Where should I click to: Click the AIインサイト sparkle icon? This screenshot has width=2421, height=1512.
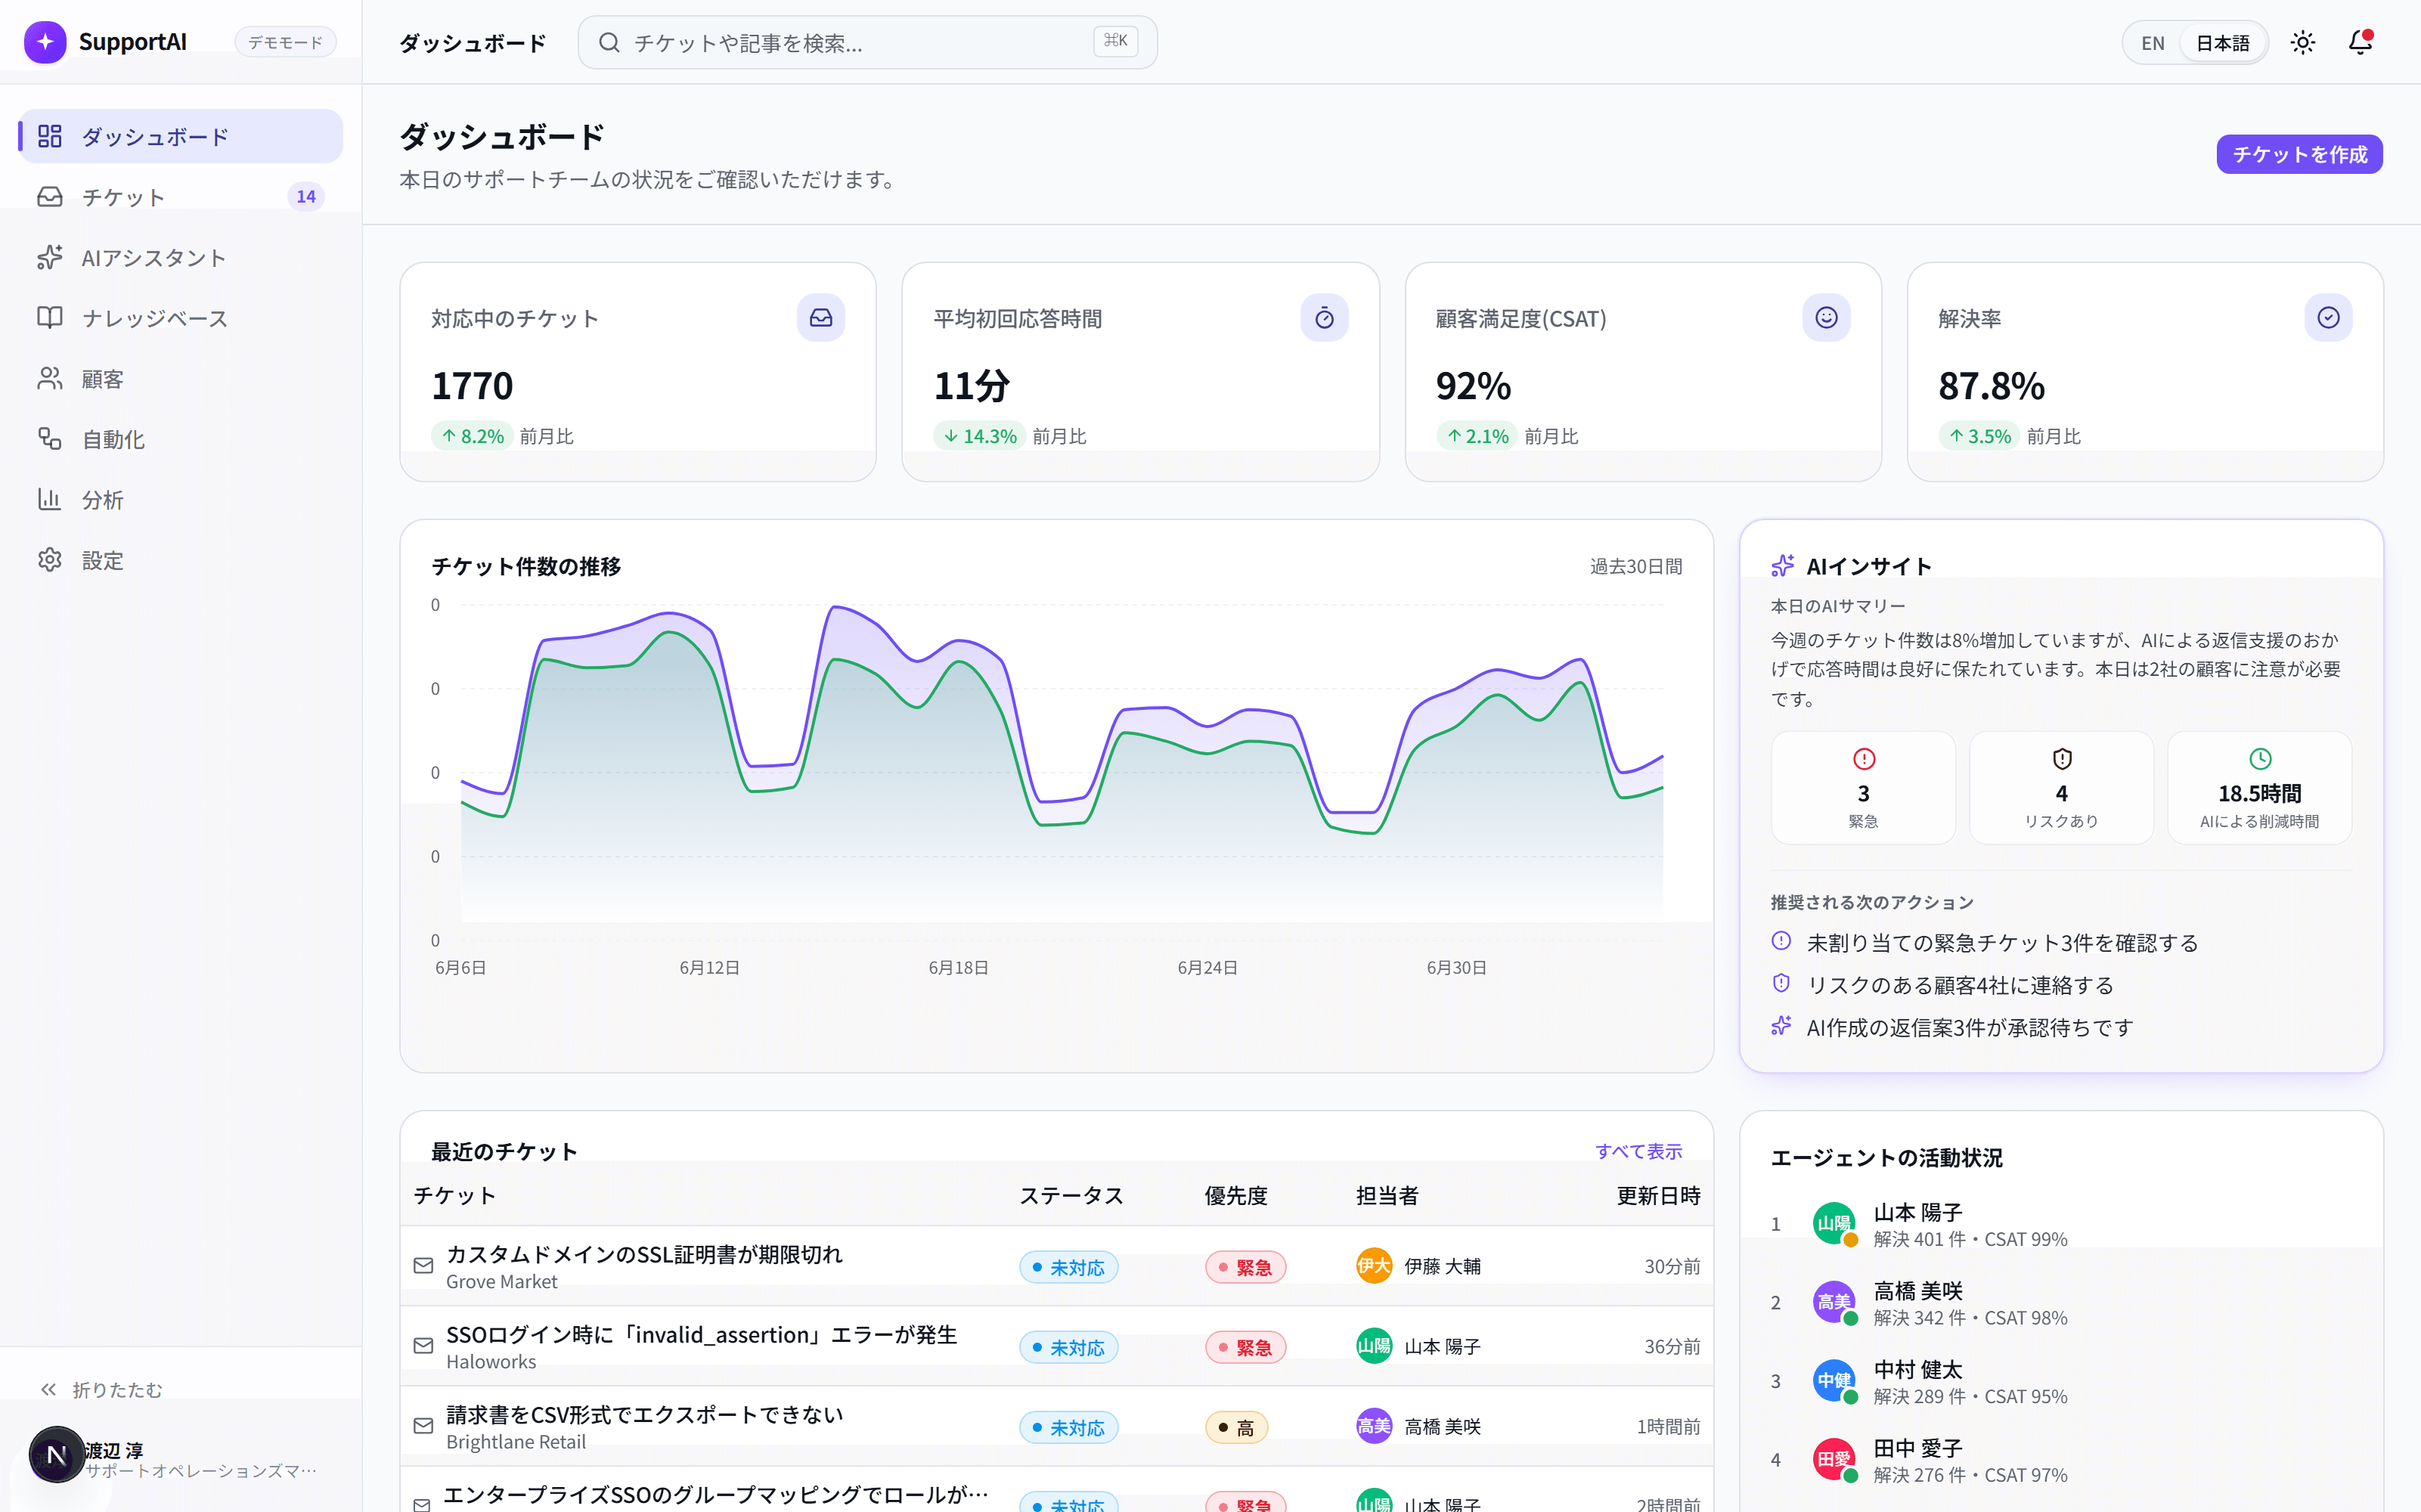coord(1782,566)
